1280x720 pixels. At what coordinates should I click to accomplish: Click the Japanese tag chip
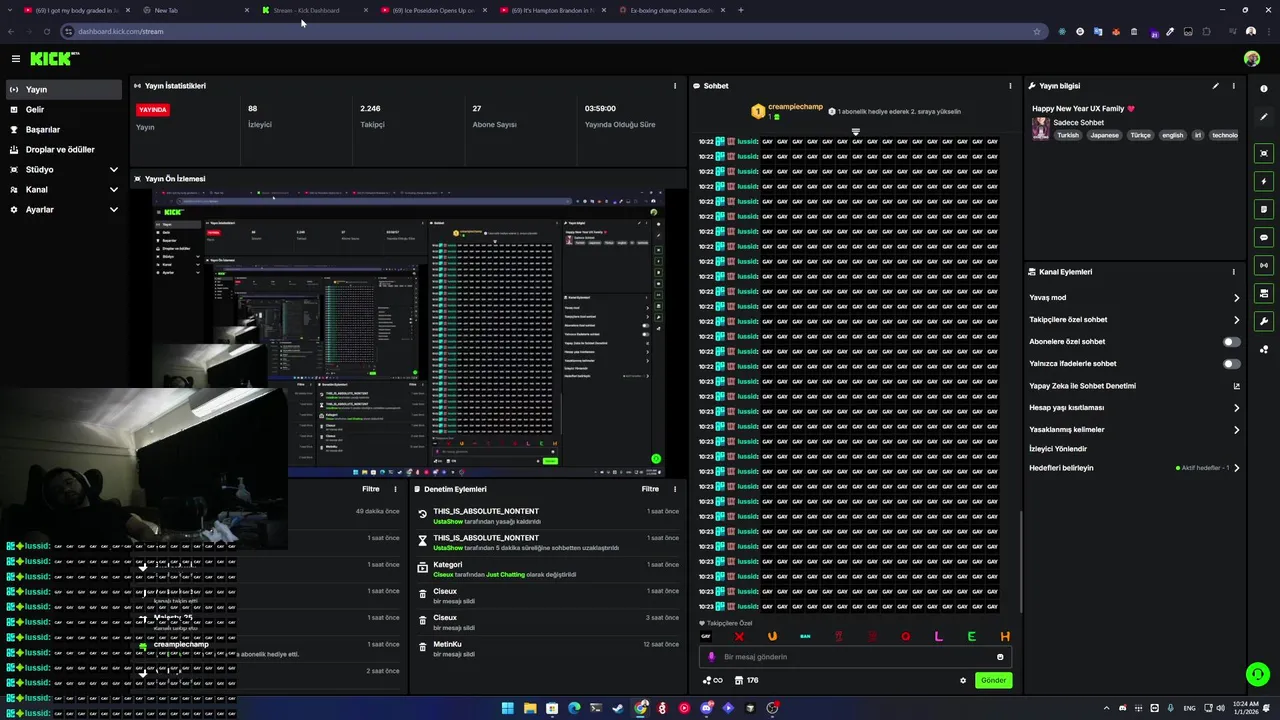(x=1104, y=135)
